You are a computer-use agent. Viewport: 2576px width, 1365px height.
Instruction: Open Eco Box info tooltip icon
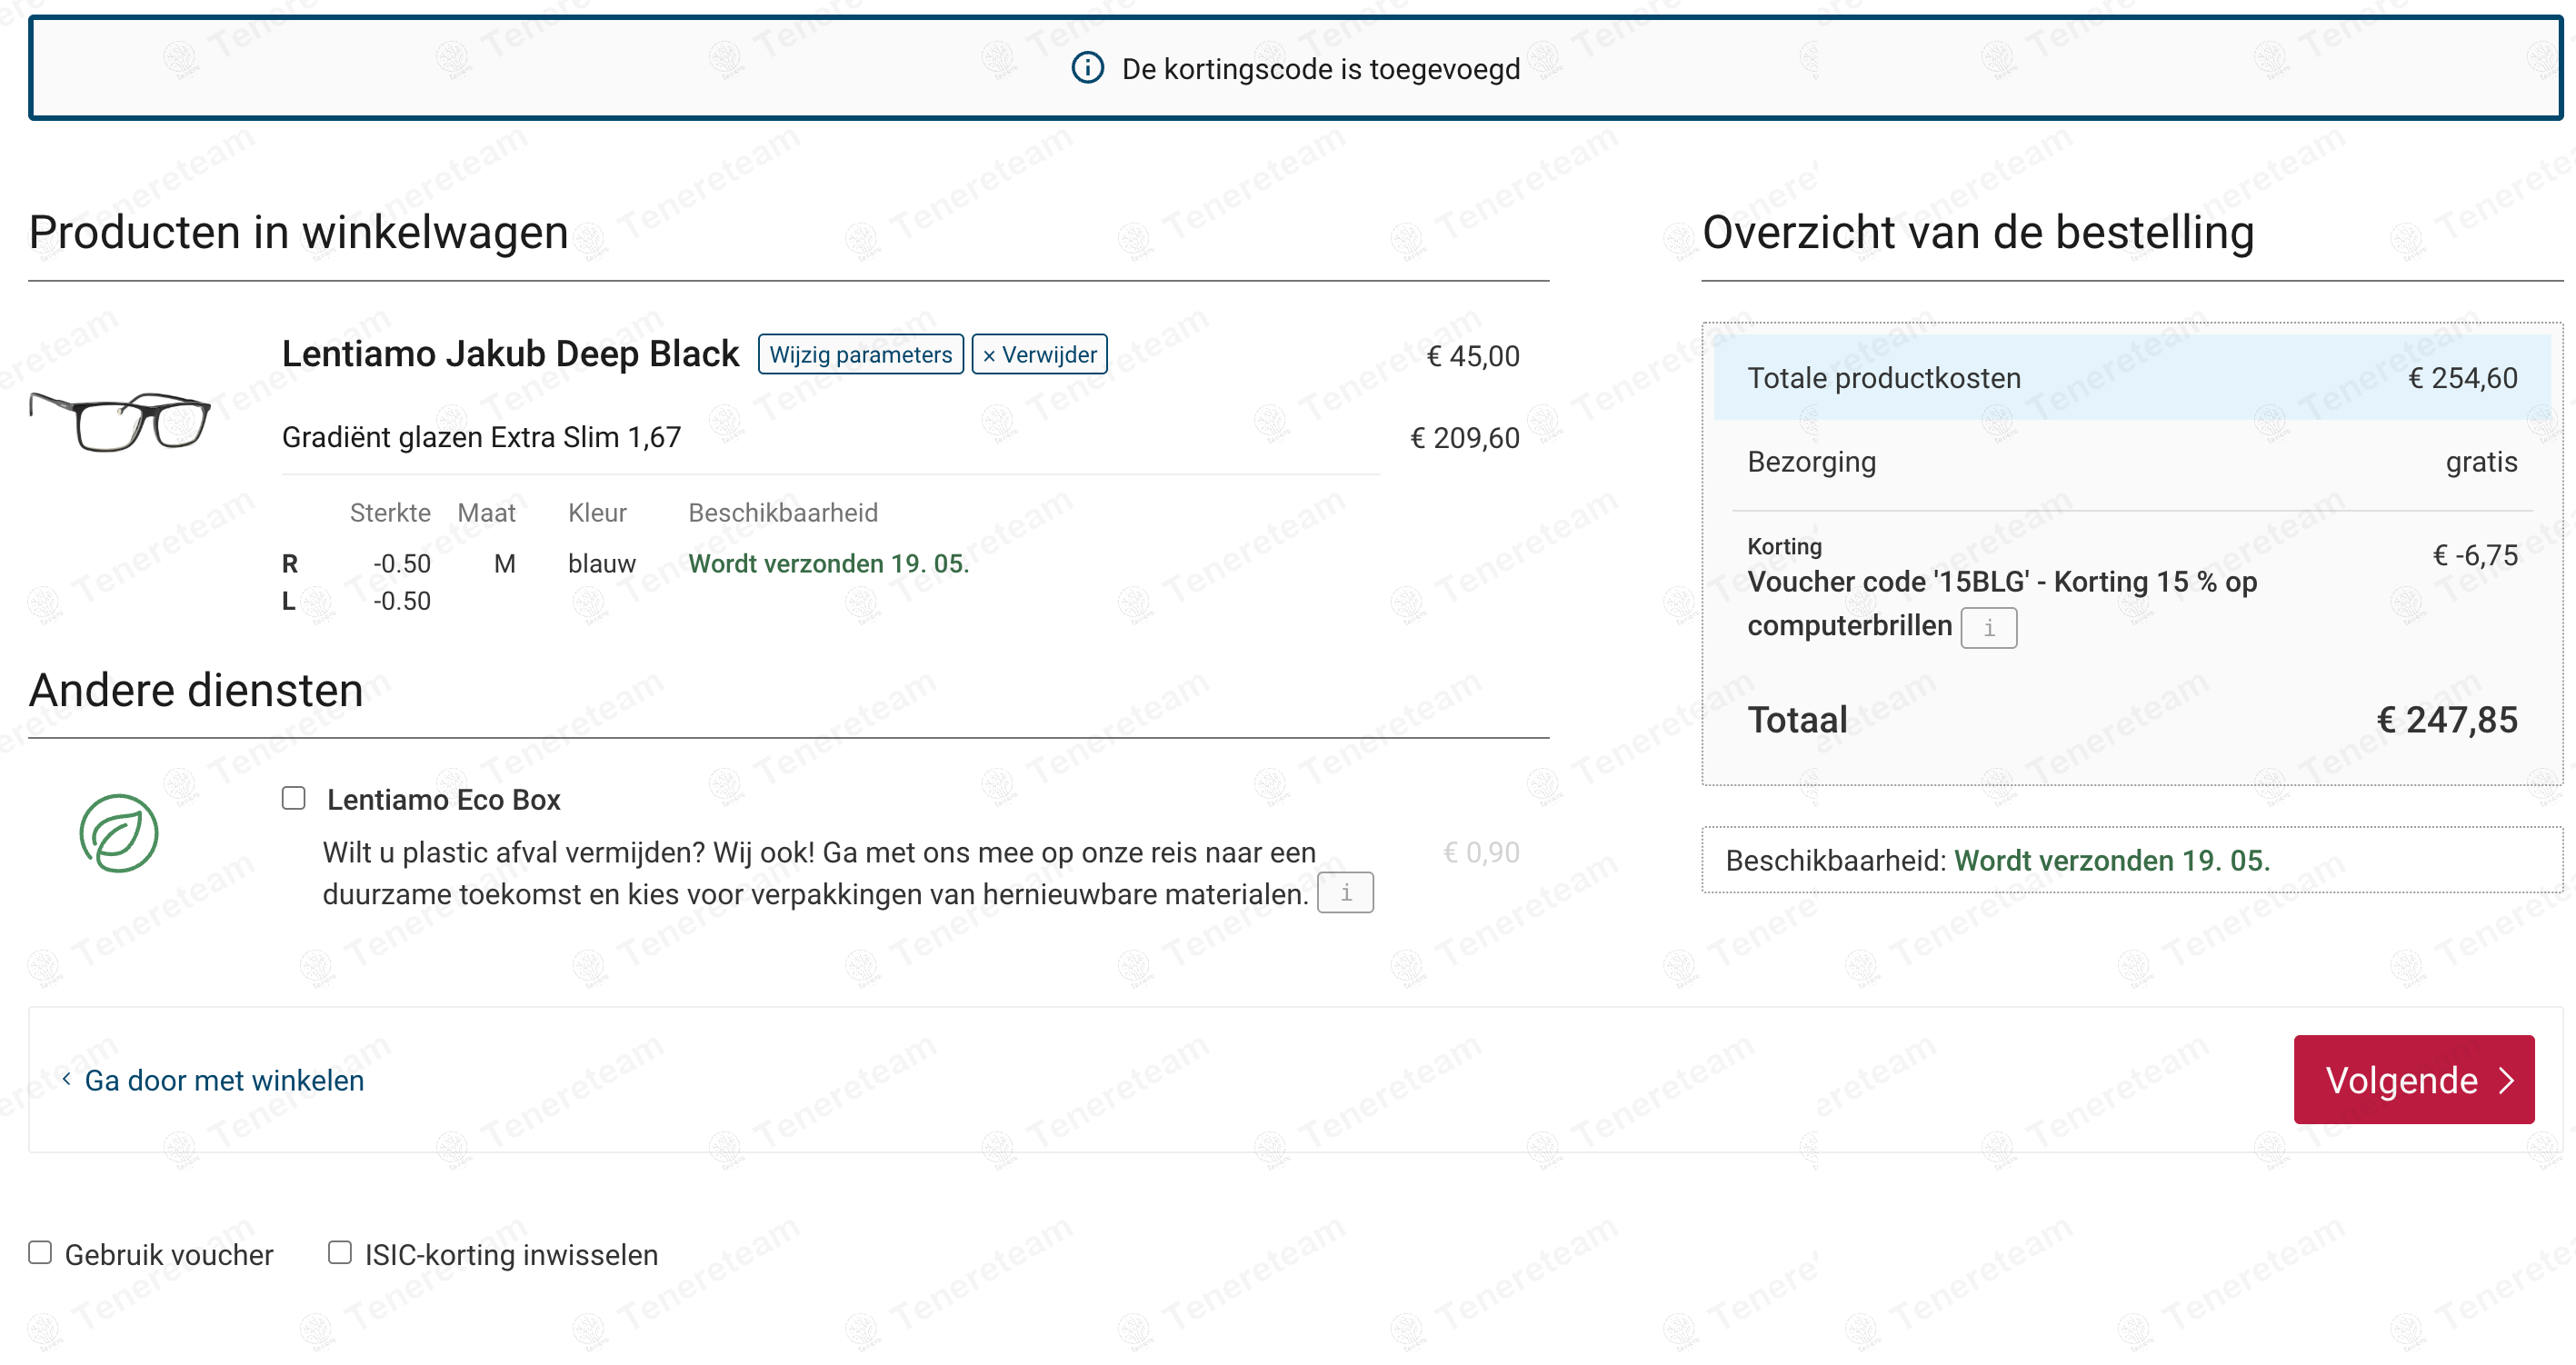pyautogui.click(x=1345, y=892)
